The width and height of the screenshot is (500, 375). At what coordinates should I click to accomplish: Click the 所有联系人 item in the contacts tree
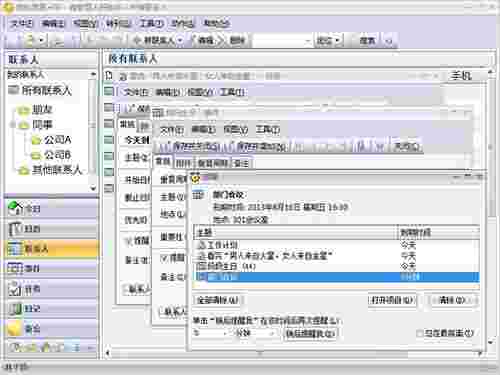(46, 90)
